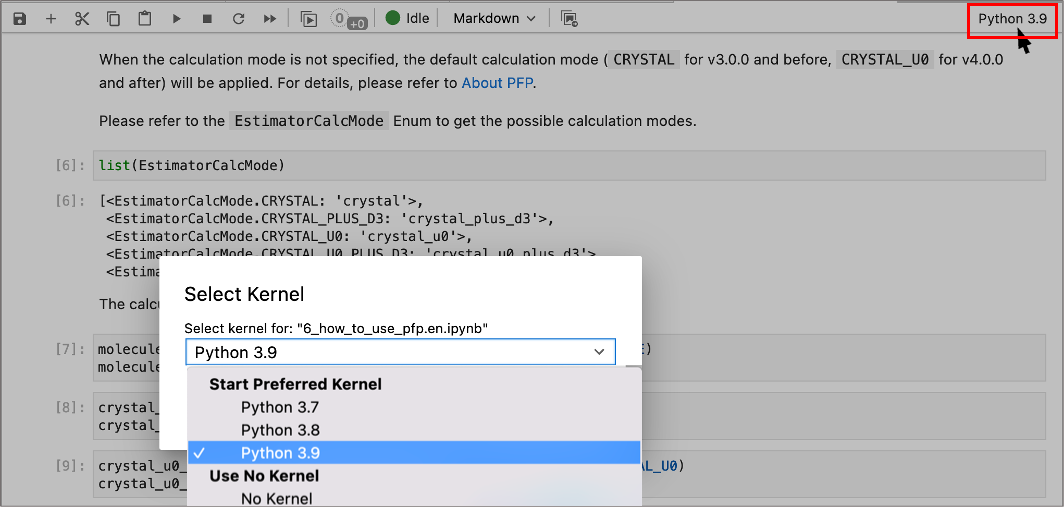Run the selected cell
Viewport: 1064px width, 507px height.
pos(176,18)
